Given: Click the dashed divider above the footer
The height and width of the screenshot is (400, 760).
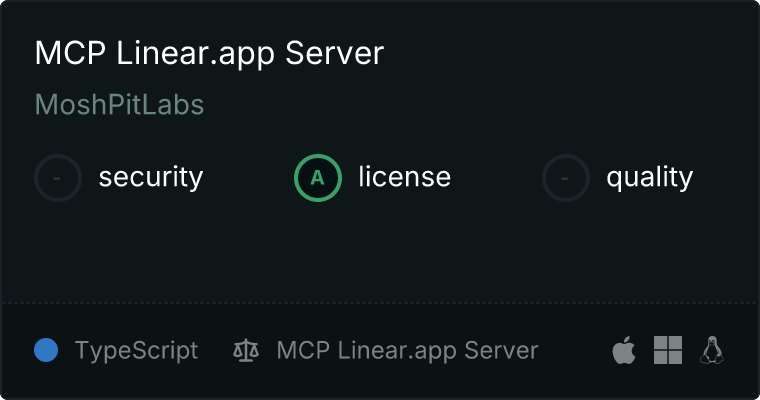Looking at the screenshot, I should 380,302.
